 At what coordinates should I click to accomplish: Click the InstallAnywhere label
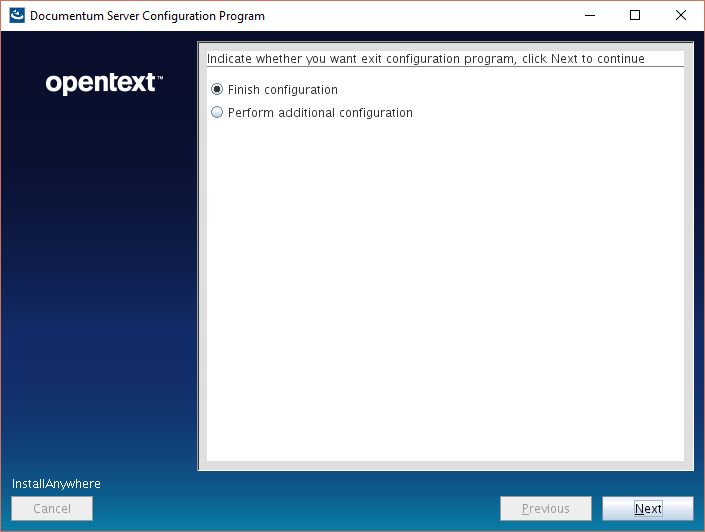(56, 484)
